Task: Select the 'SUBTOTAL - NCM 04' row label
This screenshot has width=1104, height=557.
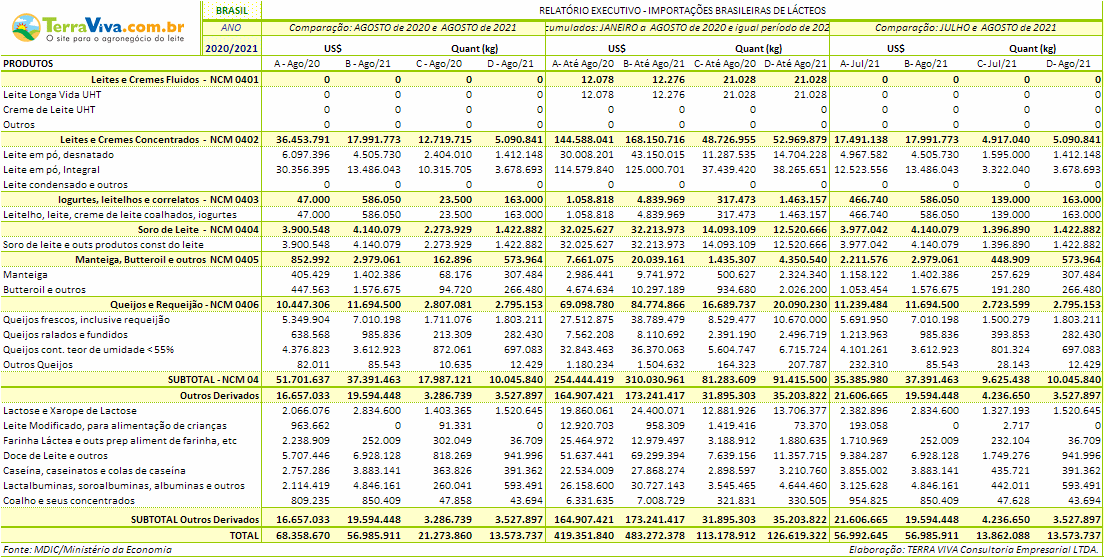Action: (x=213, y=380)
